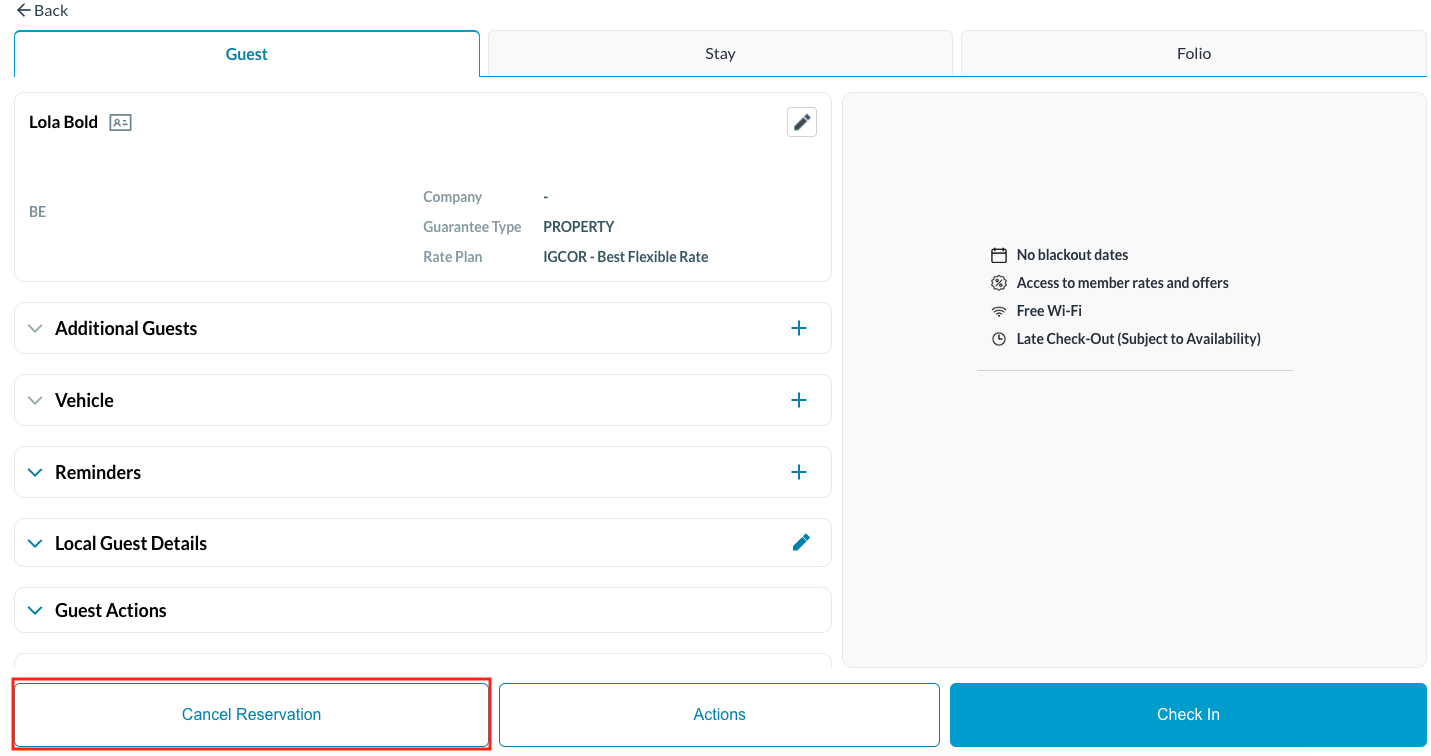
Task: Add an additional guest with plus icon
Action: point(799,328)
